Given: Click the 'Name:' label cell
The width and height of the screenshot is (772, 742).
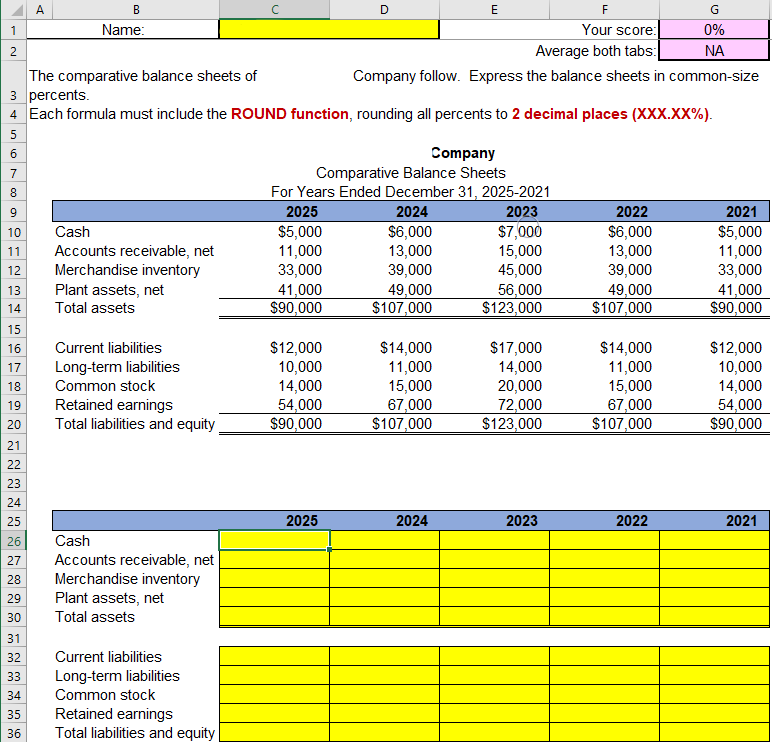Looking at the screenshot, I should pyautogui.click(x=123, y=30).
